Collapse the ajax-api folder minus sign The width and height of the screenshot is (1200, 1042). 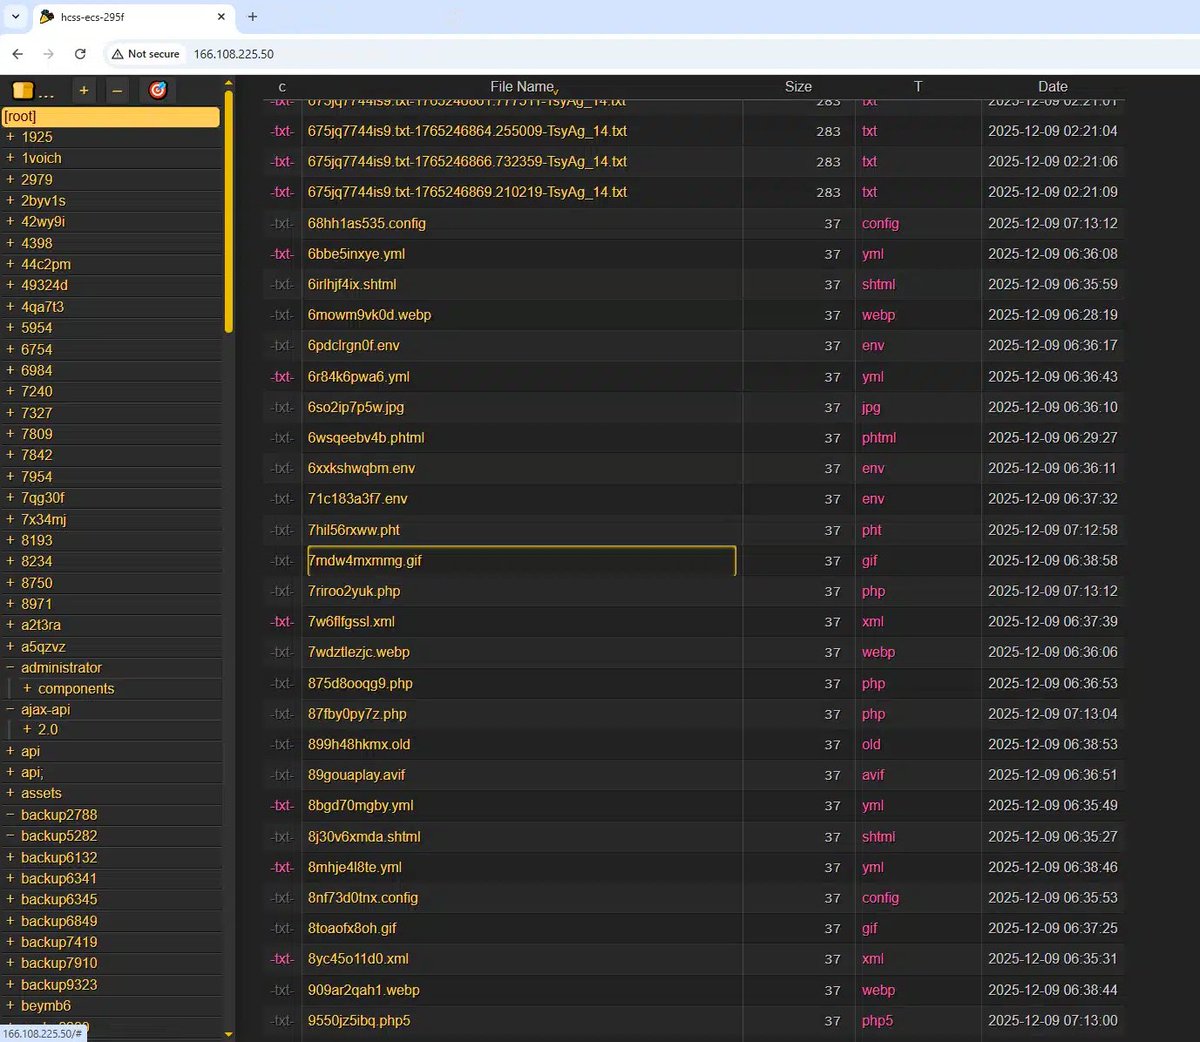10,709
